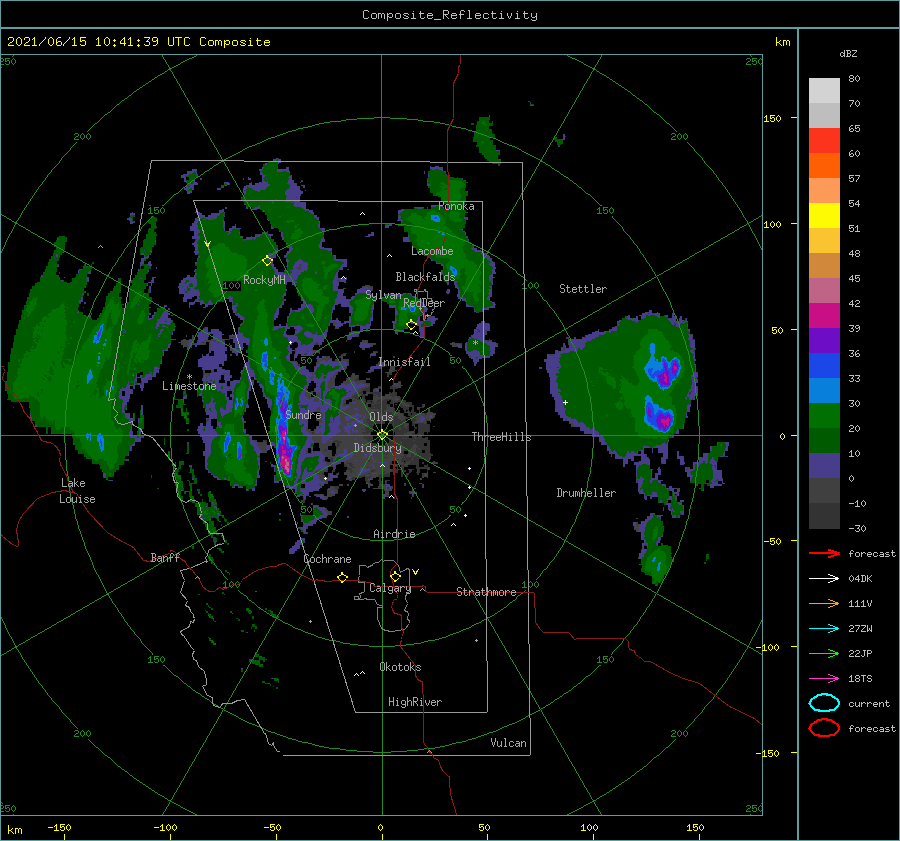Click the Okotoks label
Image resolution: width=900 pixels, height=841 pixels.
click(x=400, y=667)
